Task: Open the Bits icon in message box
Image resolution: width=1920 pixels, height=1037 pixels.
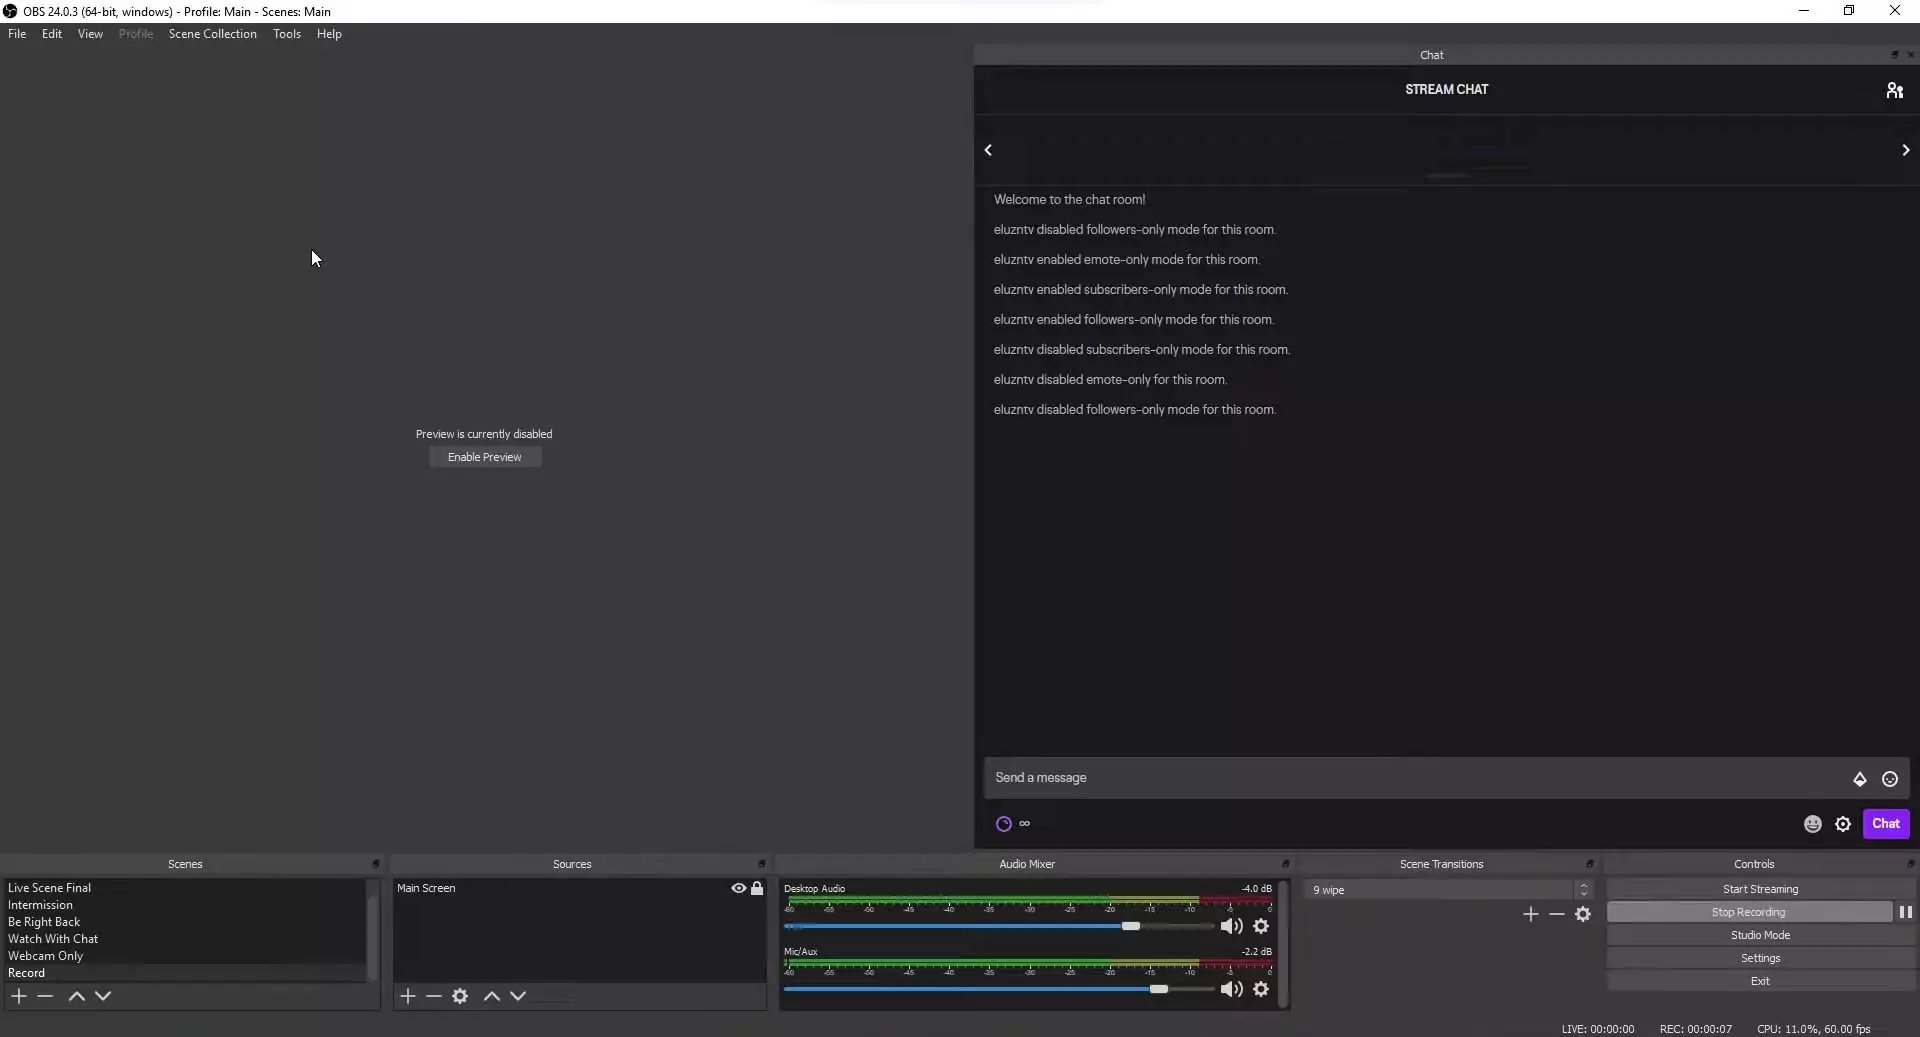Action: [x=1859, y=779]
